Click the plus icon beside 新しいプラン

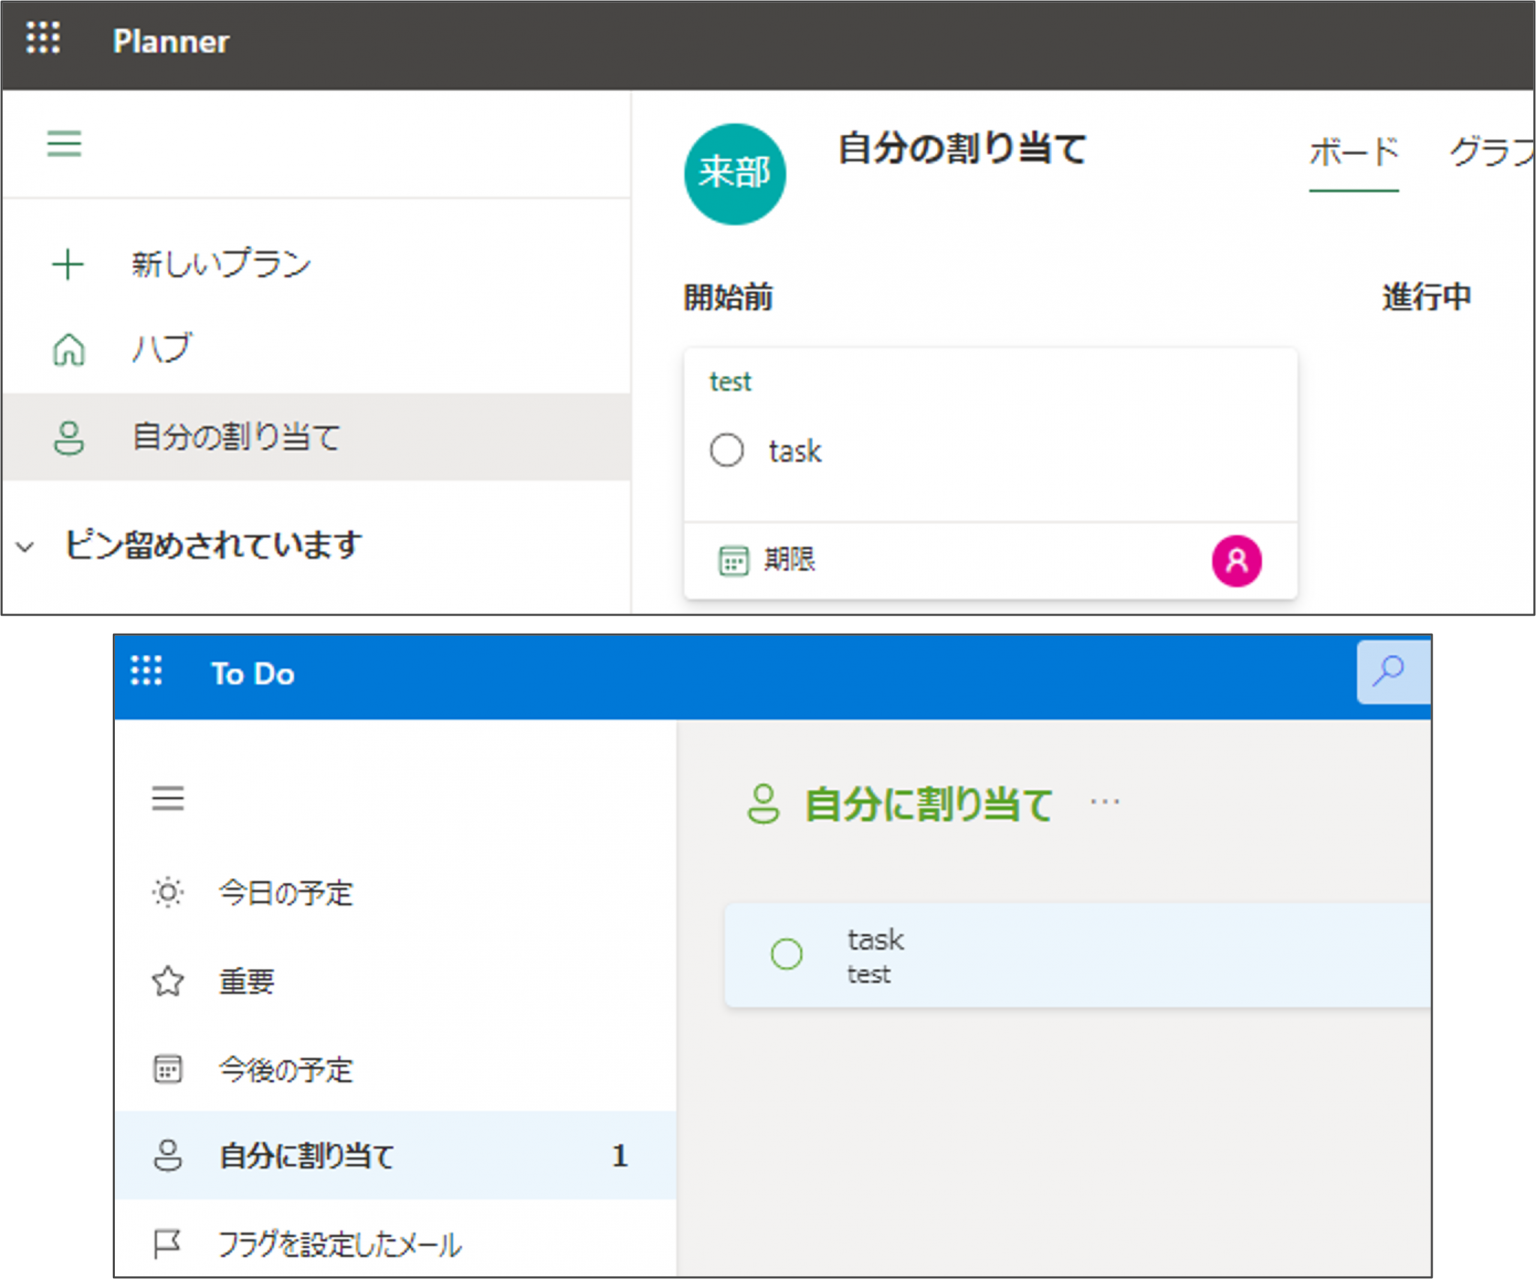(67, 264)
